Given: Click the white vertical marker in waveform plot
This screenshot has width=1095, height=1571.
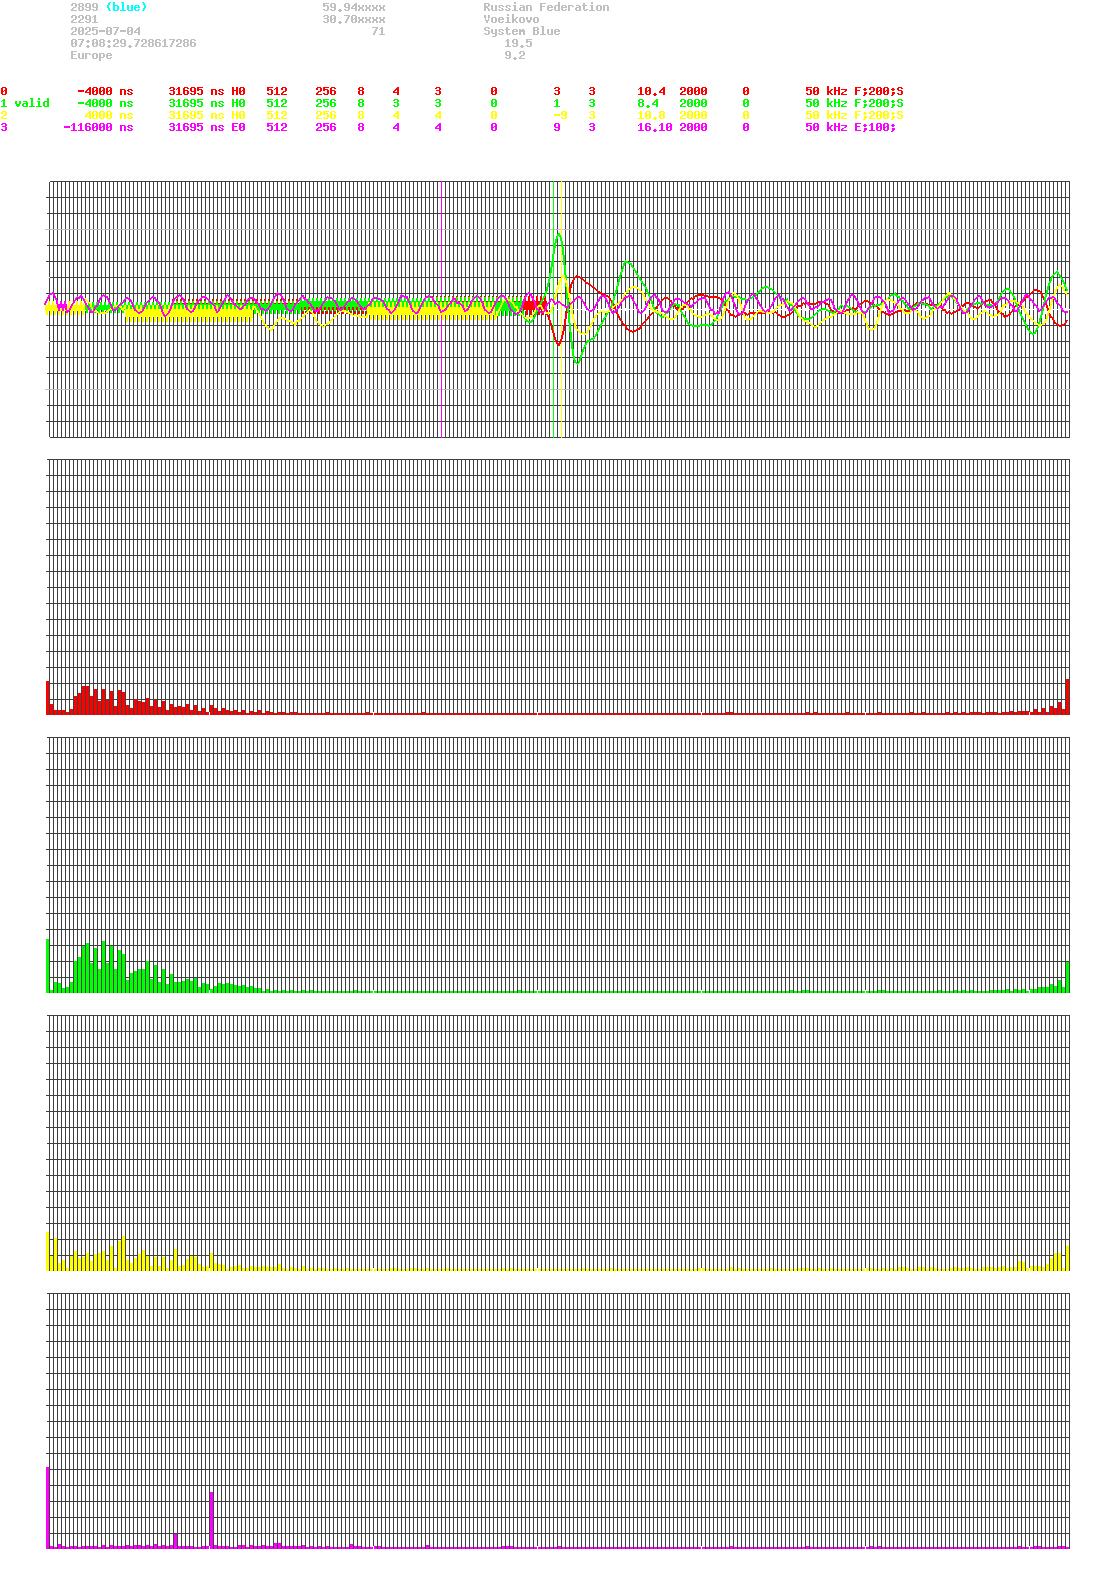Looking at the screenshot, I should tap(561, 309).
